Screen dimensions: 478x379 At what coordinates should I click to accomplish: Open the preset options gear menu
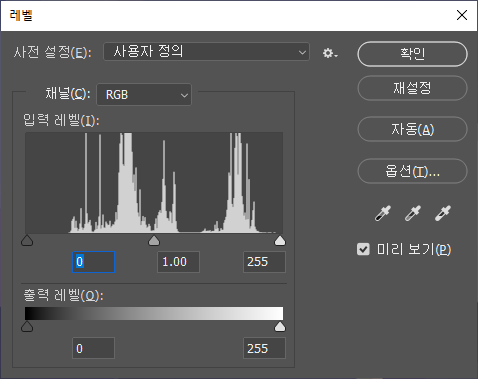coord(330,53)
